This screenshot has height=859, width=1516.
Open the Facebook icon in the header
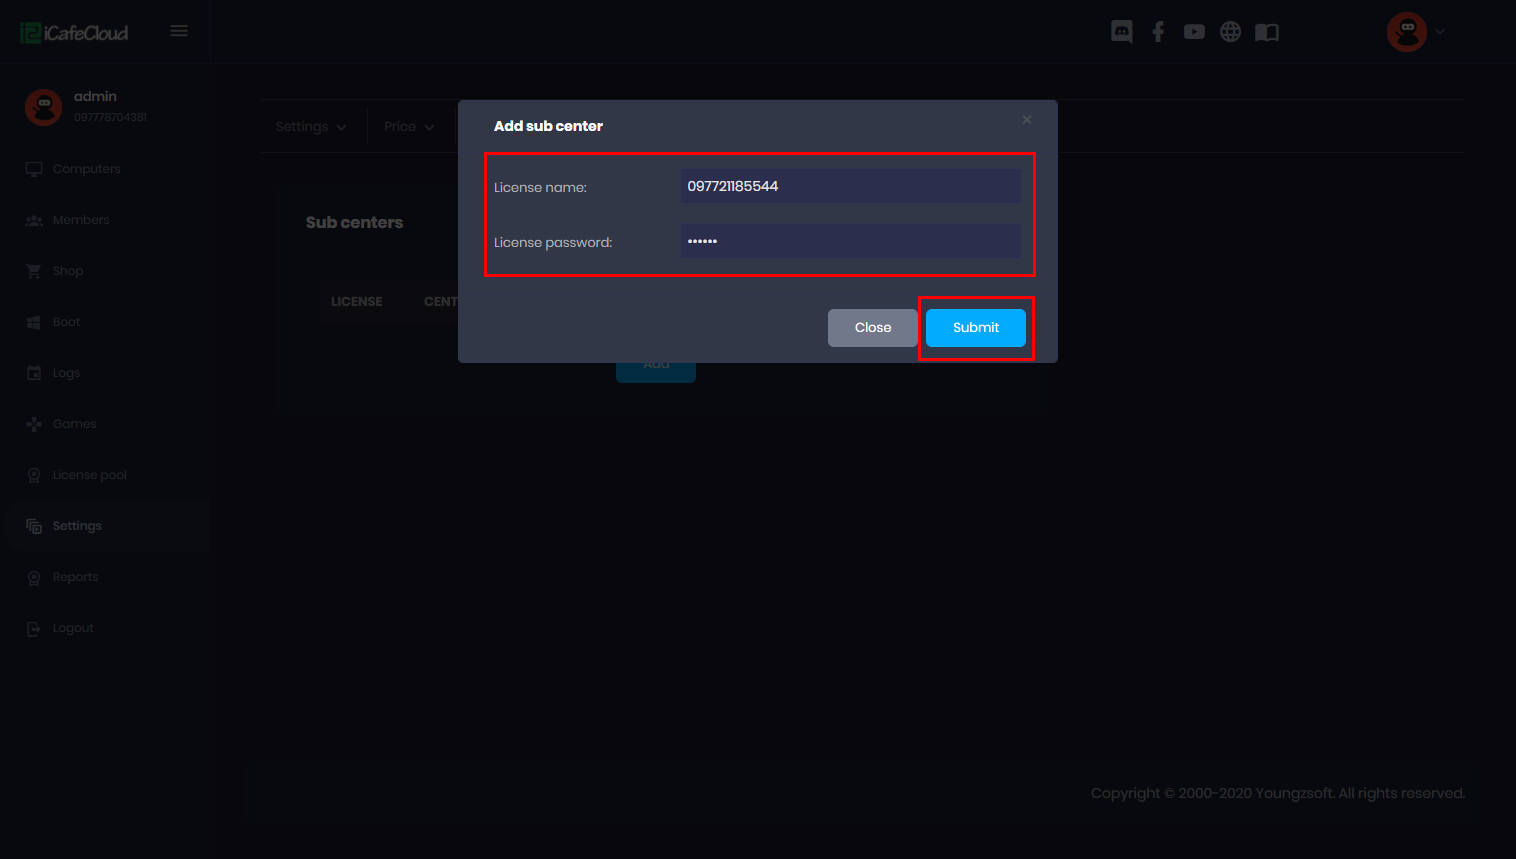pos(1158,32)
